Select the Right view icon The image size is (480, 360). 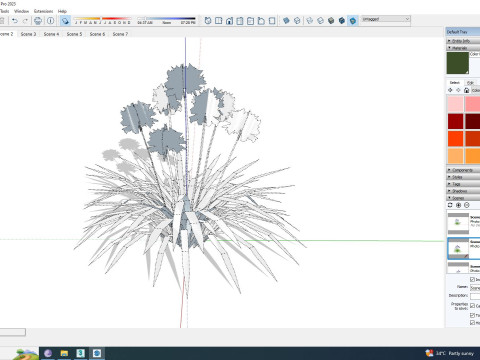point(240,21)
